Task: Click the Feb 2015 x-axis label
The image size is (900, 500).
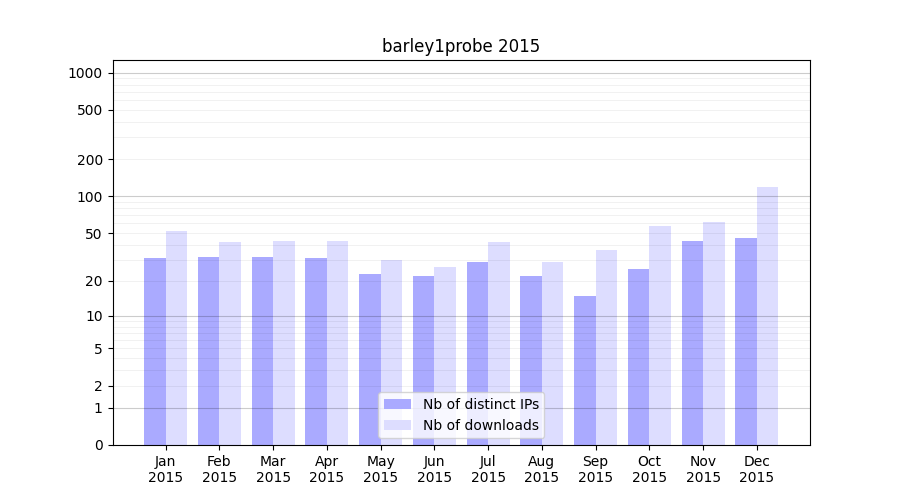Action: click(x=219, y=469)
